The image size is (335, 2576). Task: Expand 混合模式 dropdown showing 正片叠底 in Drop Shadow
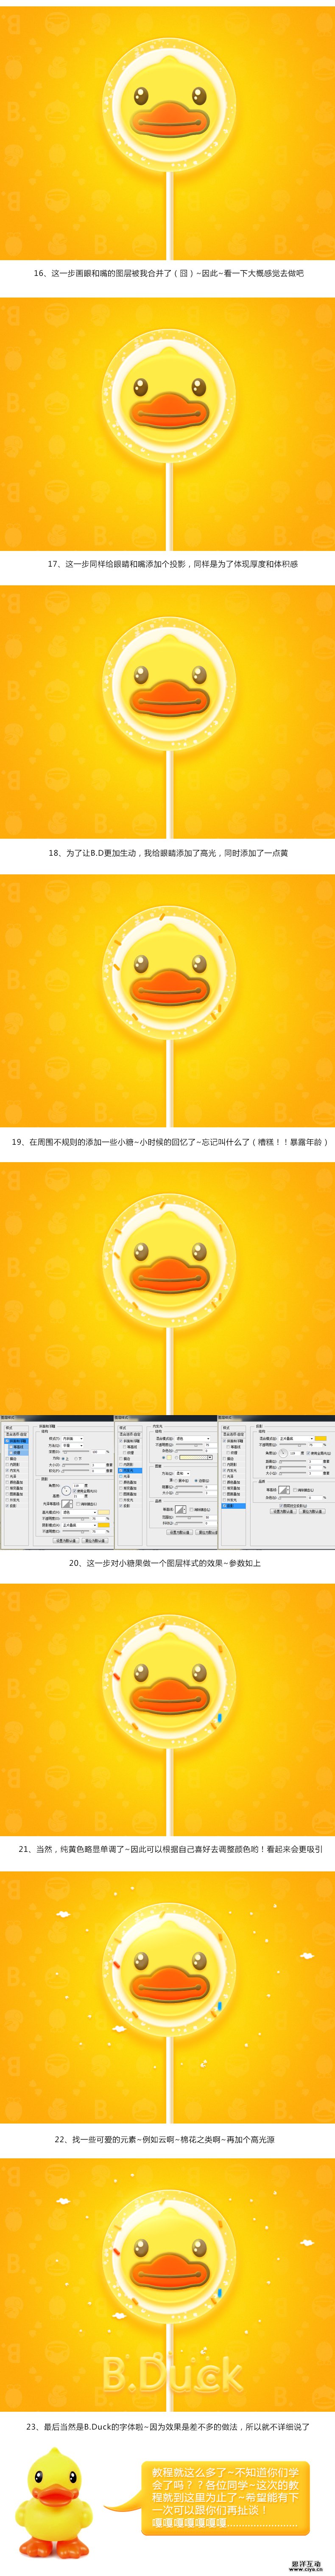296,1439
